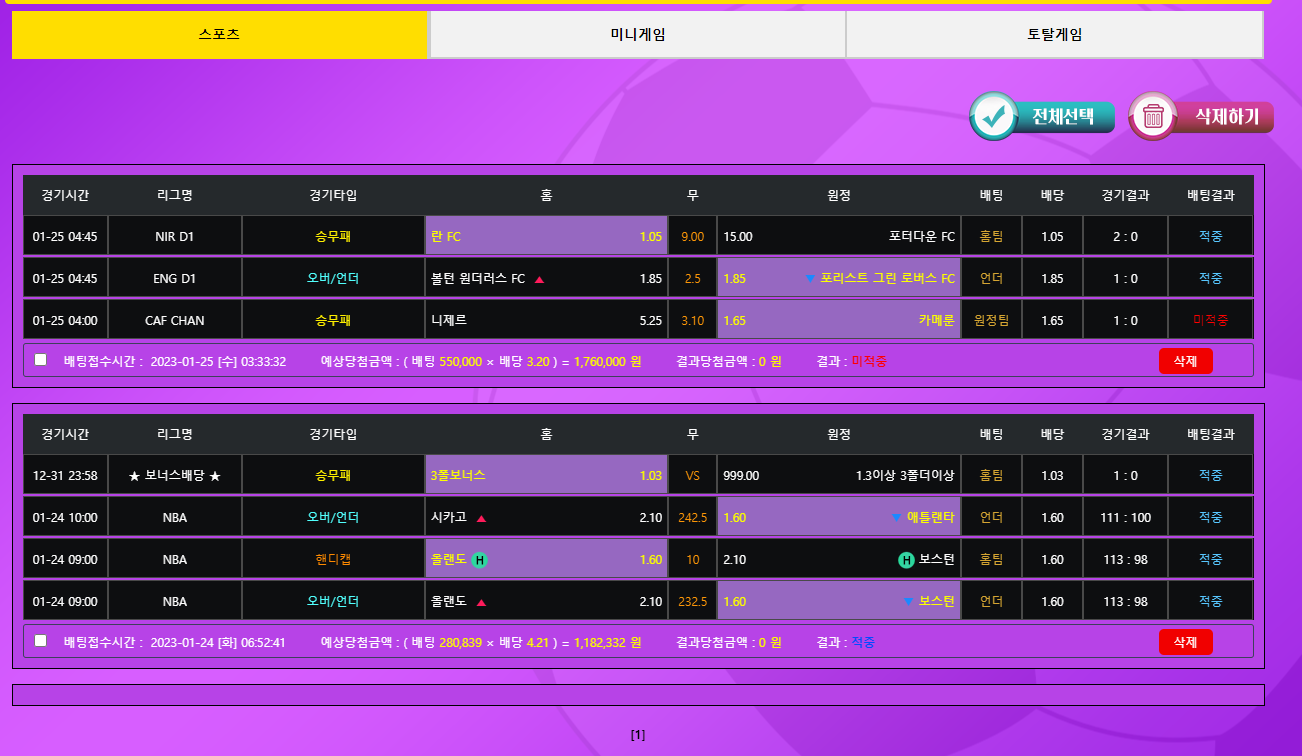Click the green H icon beside 보스턴
Viewport: 1302px width, 756px height.
pyautogui.click(x=906, y=560)
